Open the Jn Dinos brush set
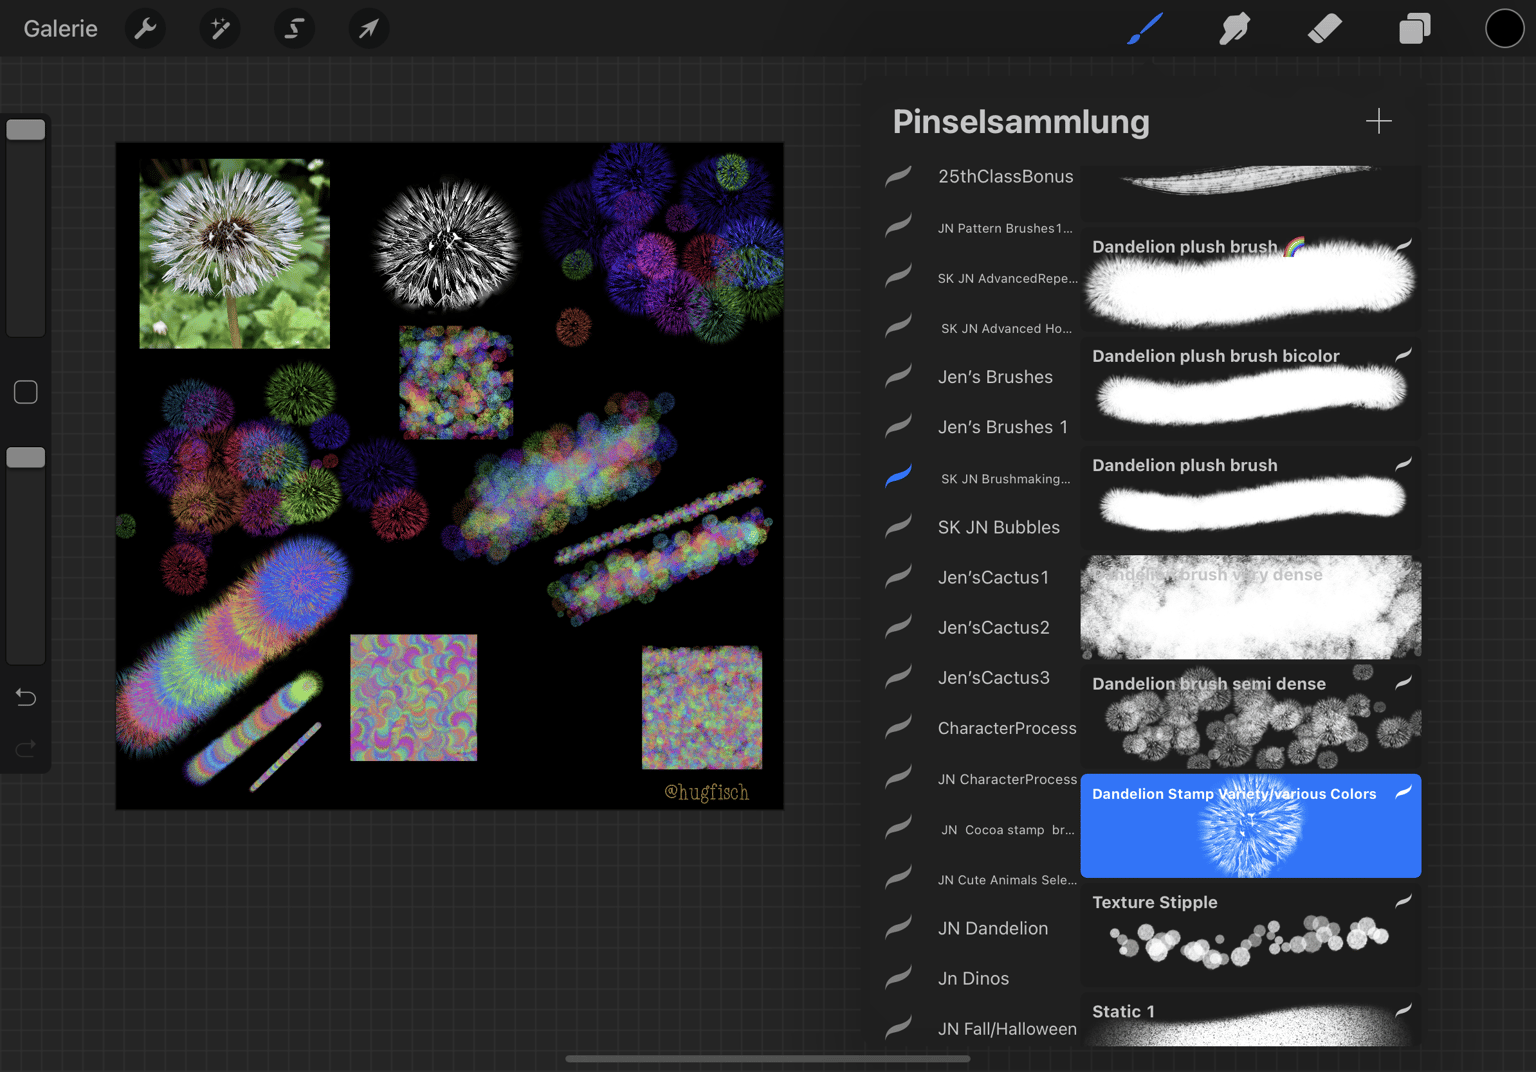This screenshot has height=1072, width=1536. (980, 978)
